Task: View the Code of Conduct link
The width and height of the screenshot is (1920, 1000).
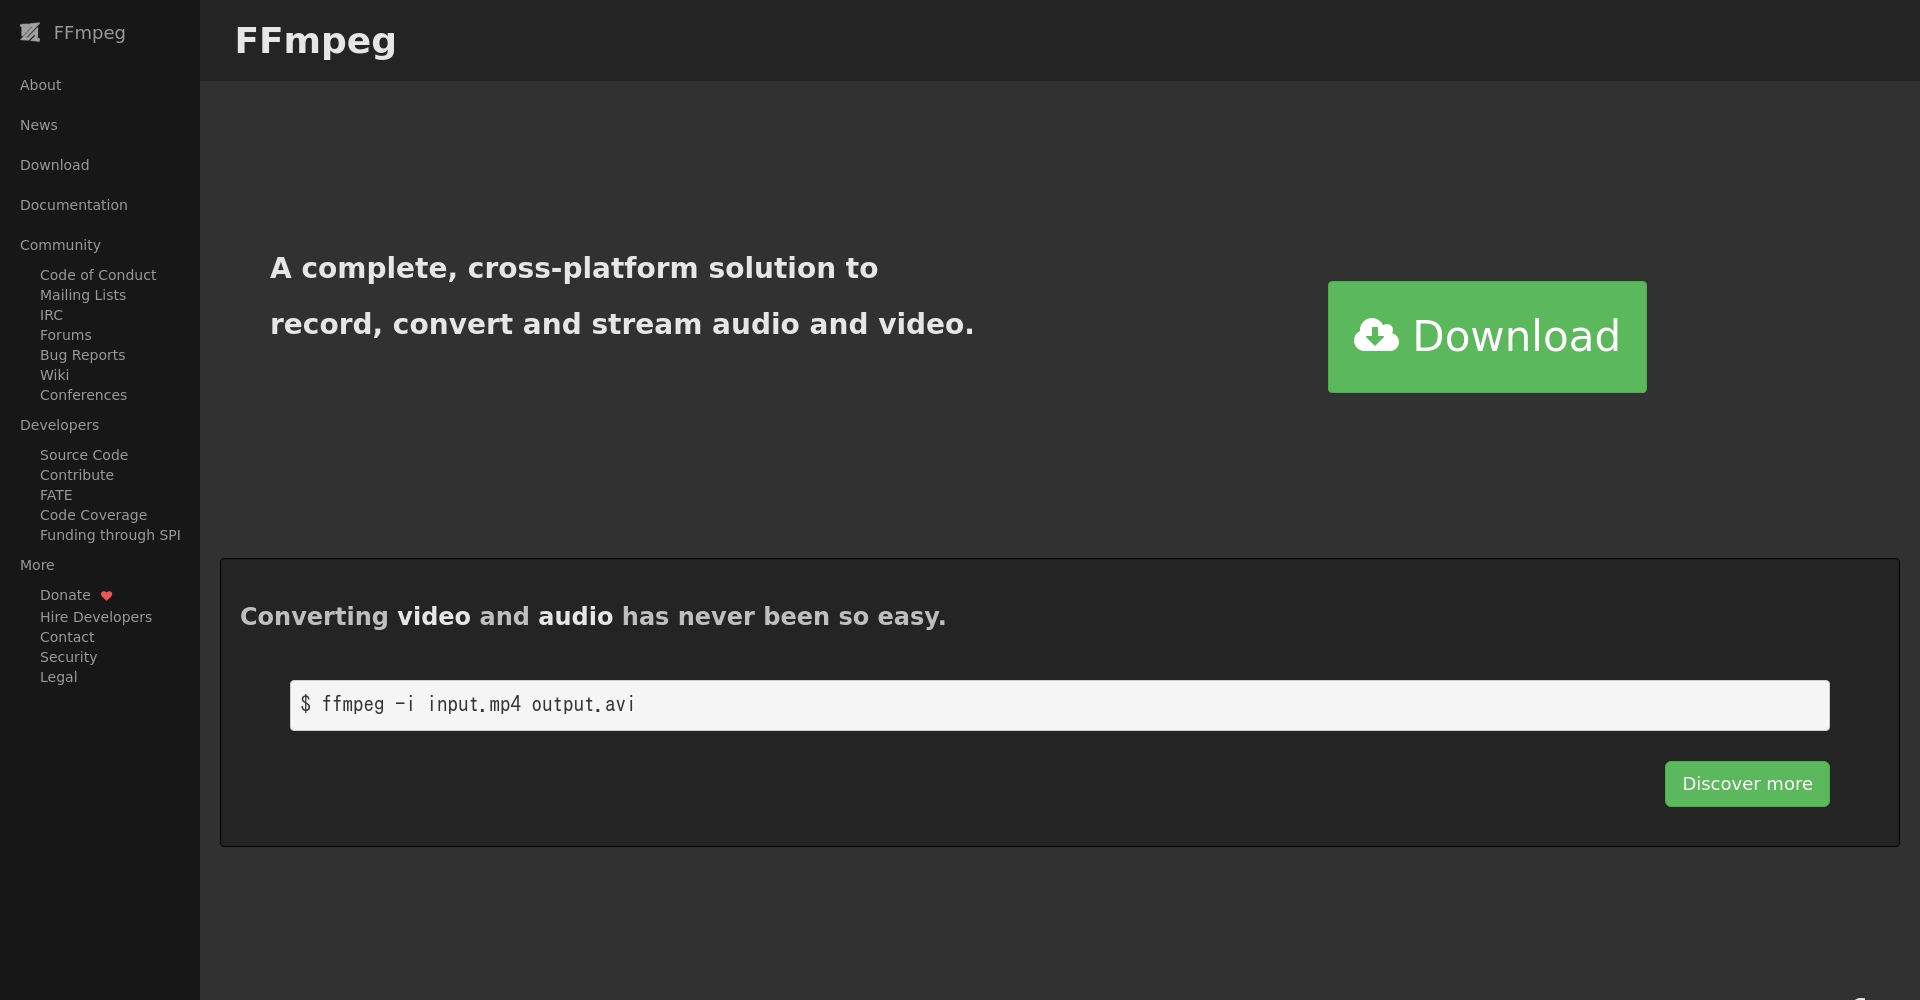Action: [x=98, y=275]
